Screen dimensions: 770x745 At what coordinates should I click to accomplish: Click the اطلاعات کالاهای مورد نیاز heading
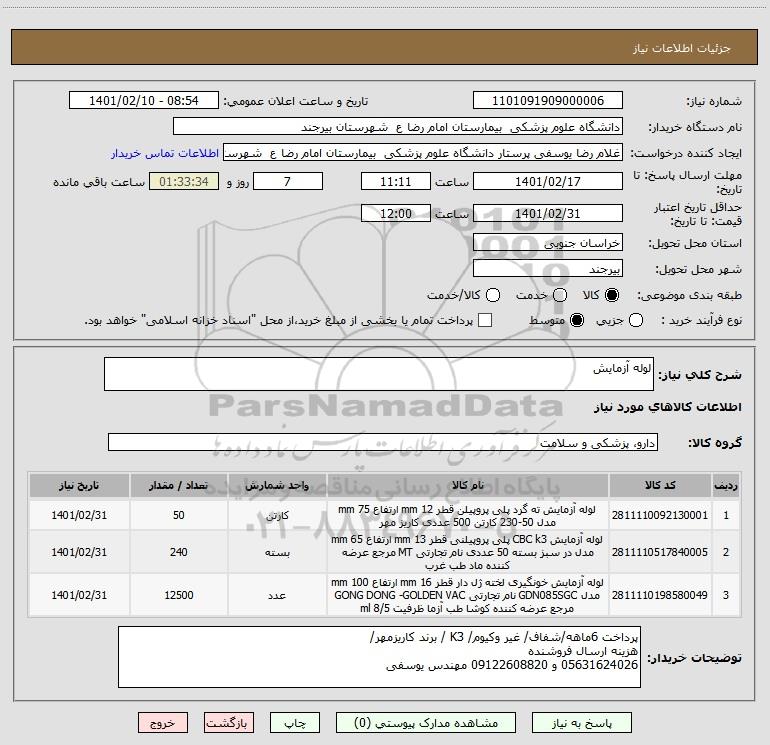(667, 407)
